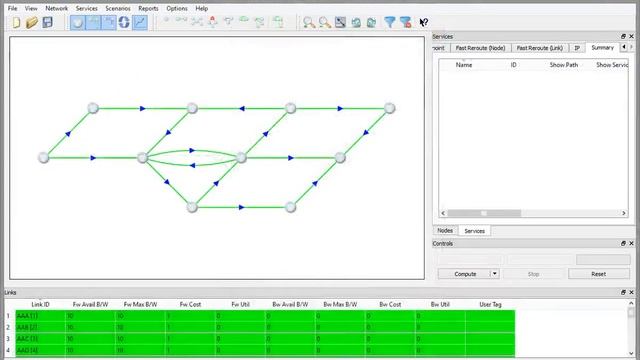Click the second magnifier zoom out icon
This screenshot has width=640, height=360.
pyautogui.click(x=325, y=22)
